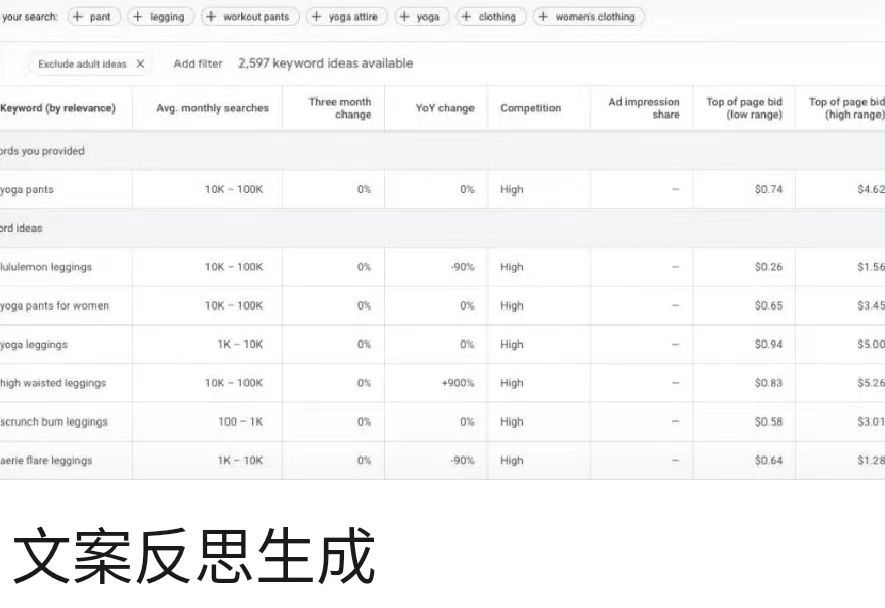The image size is (885, 608).
Task: Remove Exclude adult ideas filter via X icon
Action: coord(138,63)
